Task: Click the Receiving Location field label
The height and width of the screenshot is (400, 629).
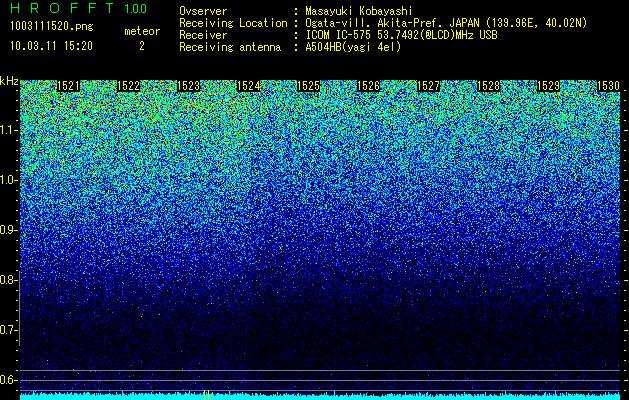Action: coord(233,23)
